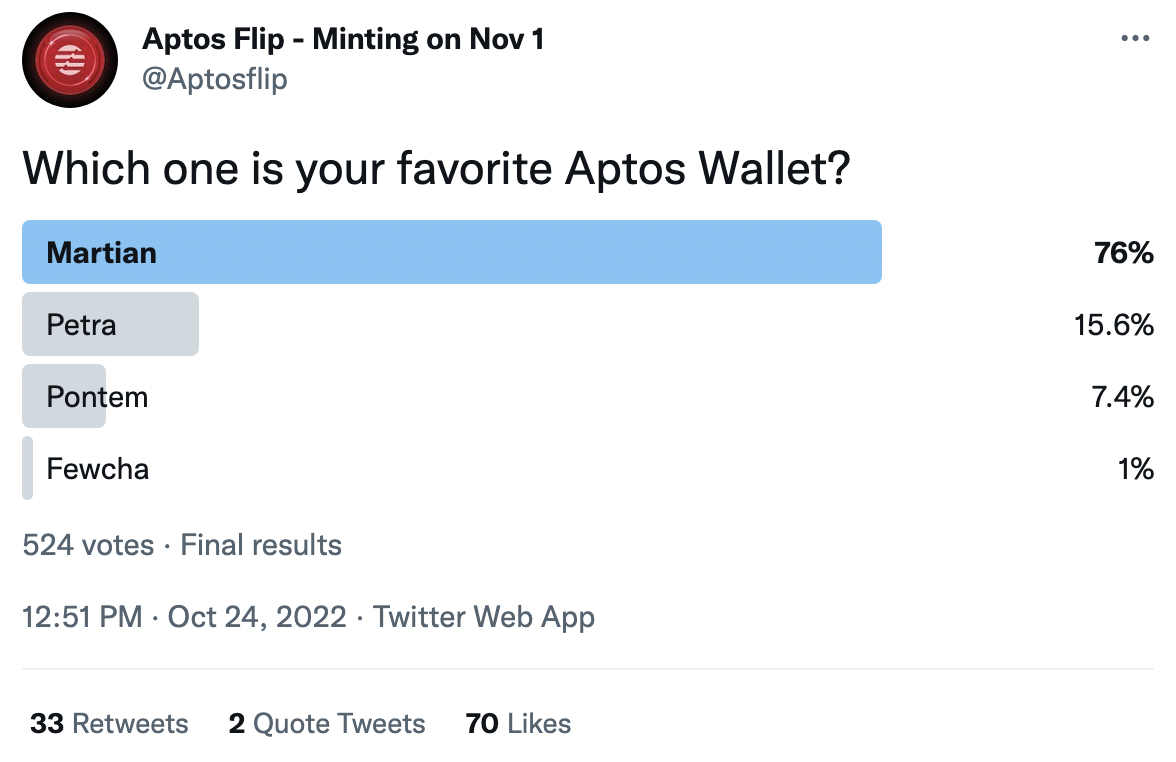The image size is (1176, 762).
Task: Show the 70 Likes list
Action: tap(518, 724)
